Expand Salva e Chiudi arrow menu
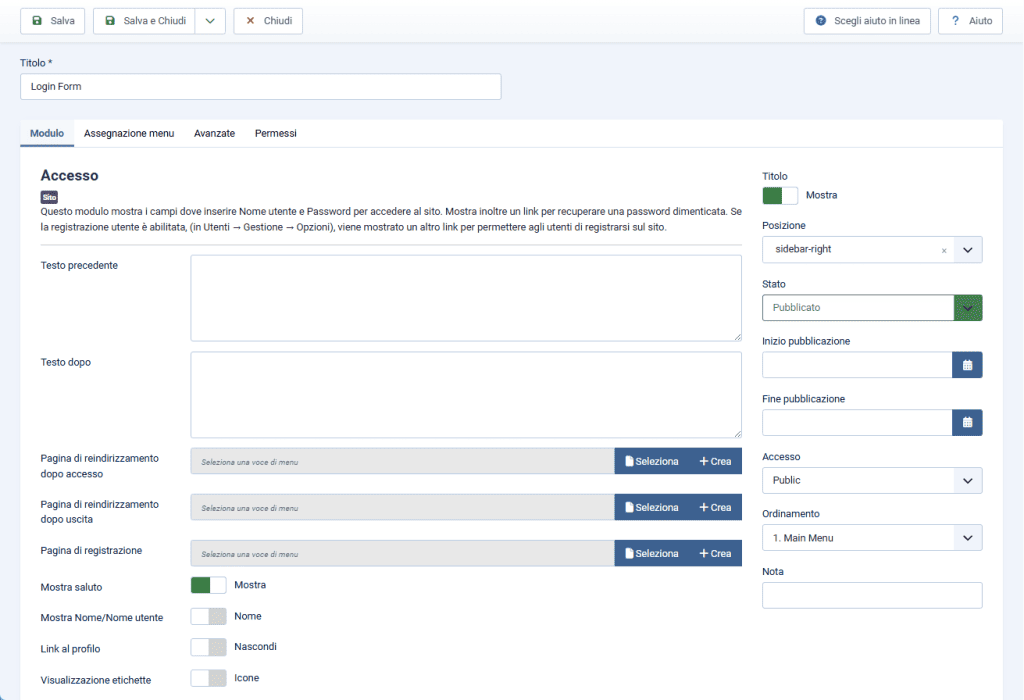This screenshot has height=700, width=1024. 210,20
